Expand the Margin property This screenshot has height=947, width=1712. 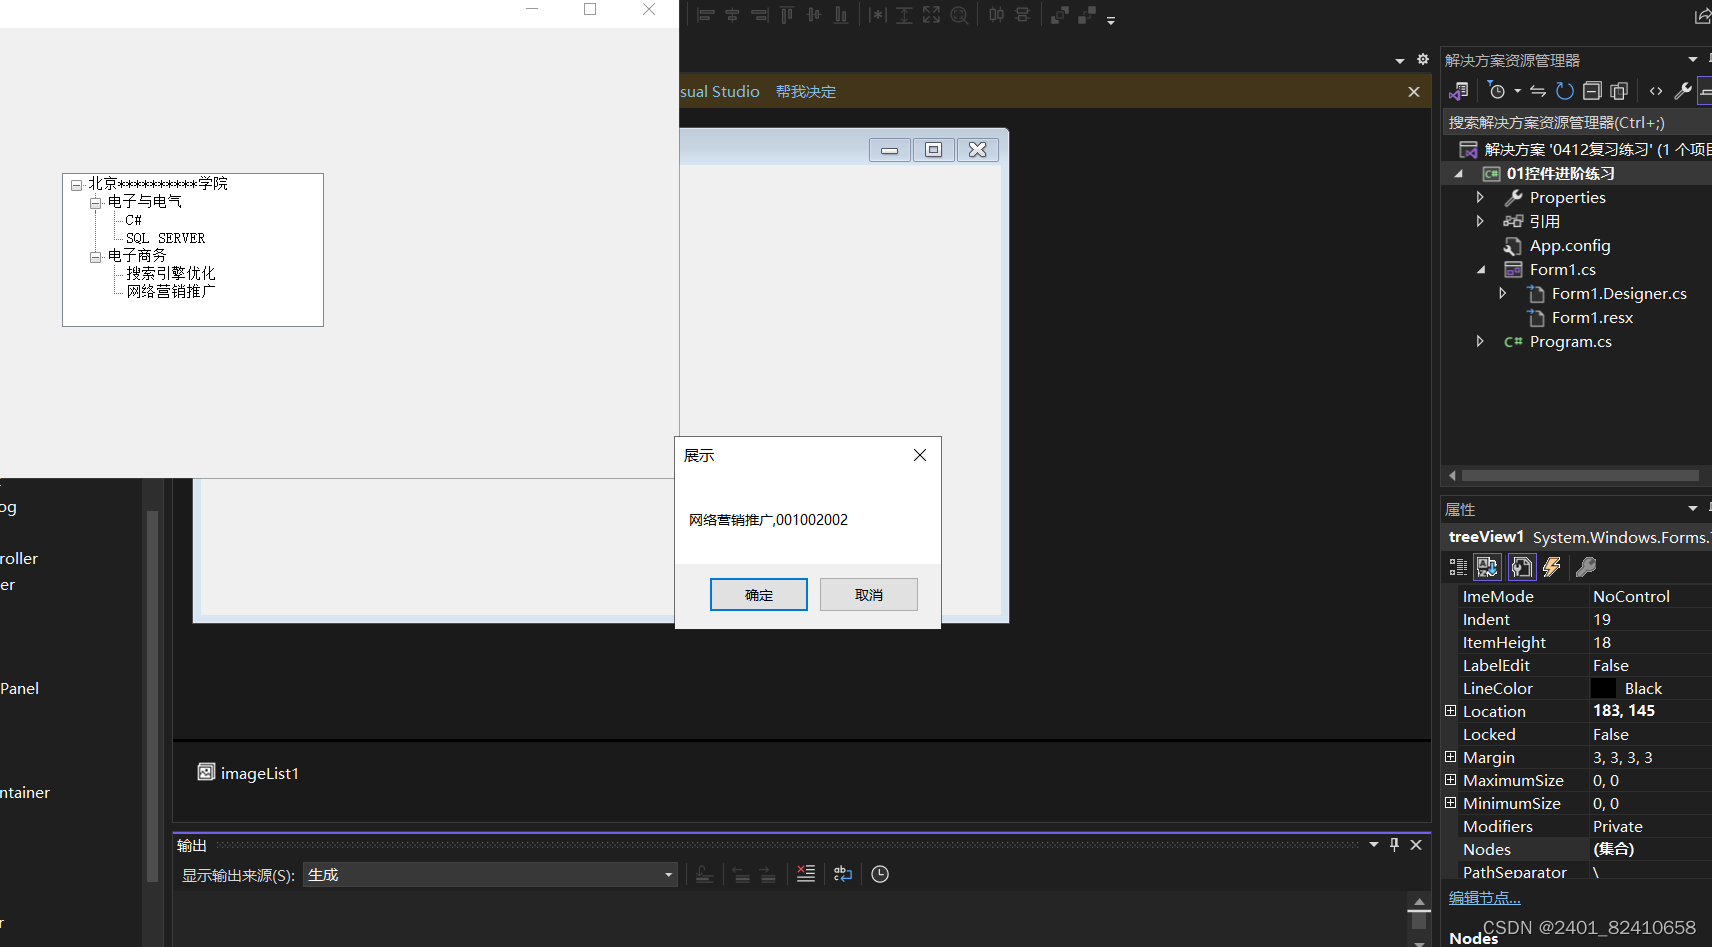(x=1451, y=757)
